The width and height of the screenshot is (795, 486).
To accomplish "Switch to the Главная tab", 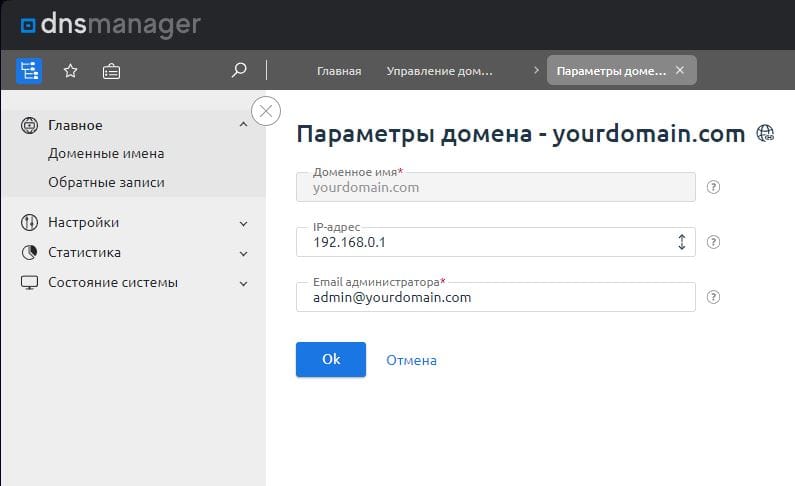I will (339, 71).
